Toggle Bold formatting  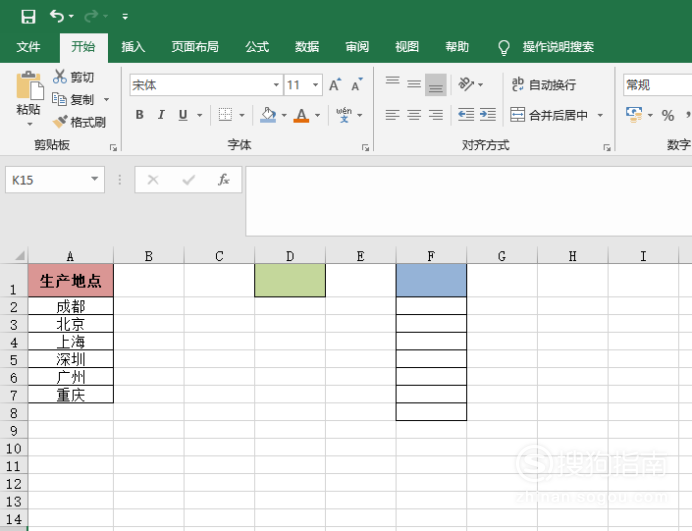coord(140,115)
